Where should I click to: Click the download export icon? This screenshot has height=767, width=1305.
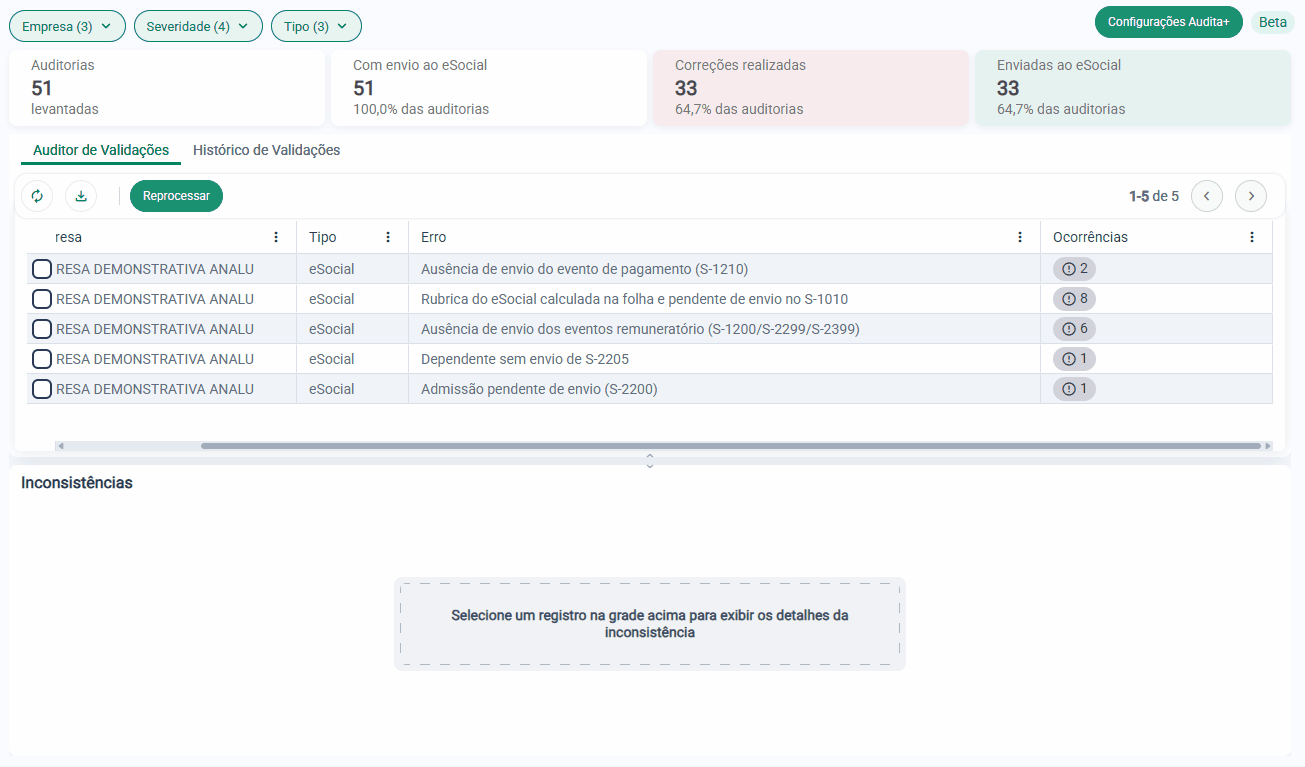point(81,196)
